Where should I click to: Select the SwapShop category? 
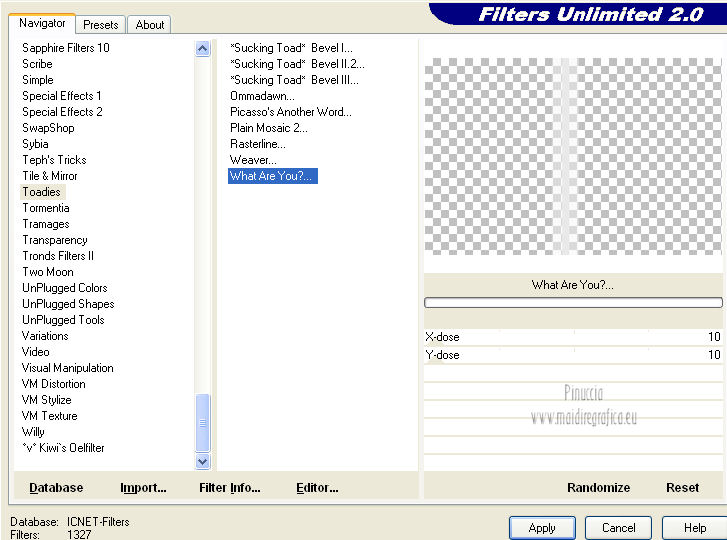point(48,128)
